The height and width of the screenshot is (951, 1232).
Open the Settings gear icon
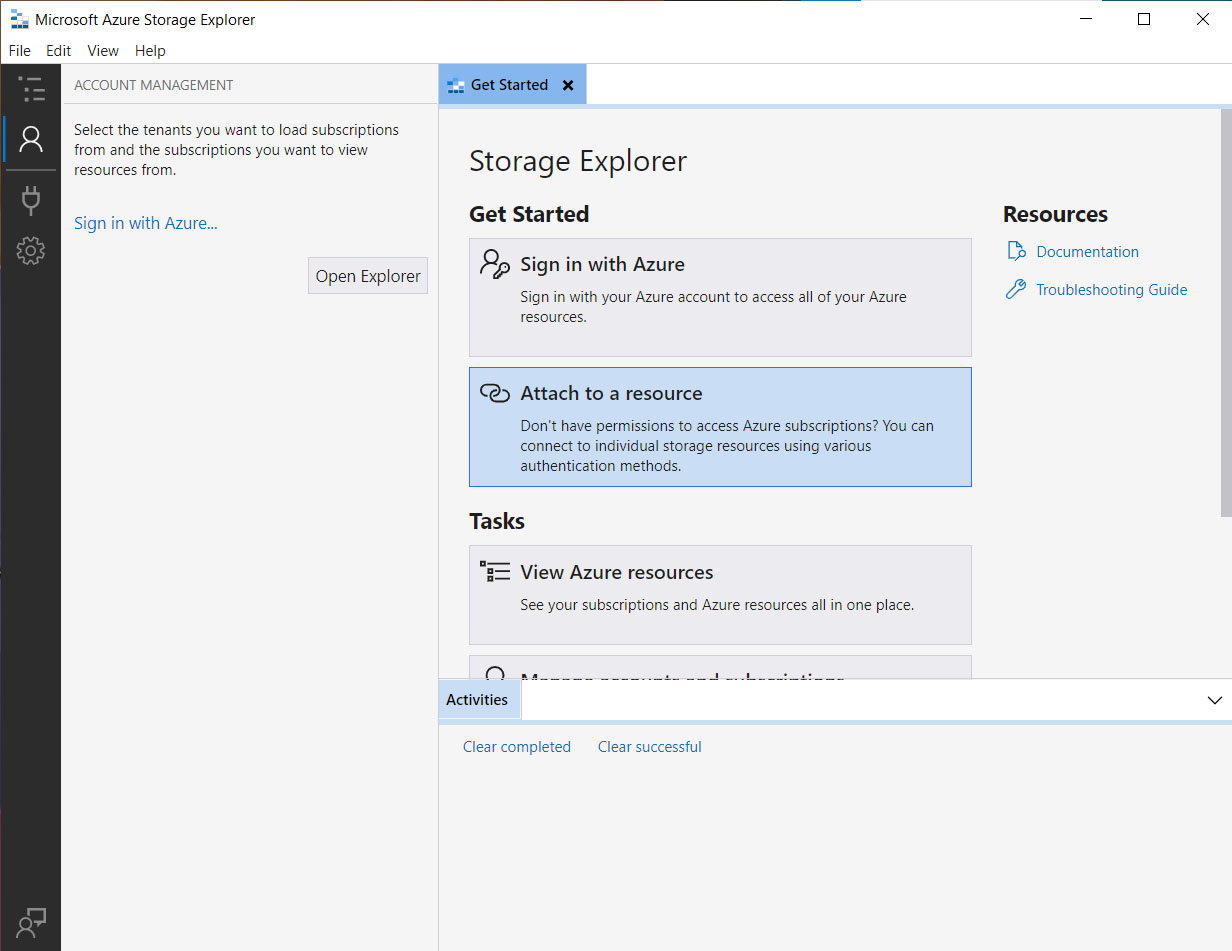point(31,251)
